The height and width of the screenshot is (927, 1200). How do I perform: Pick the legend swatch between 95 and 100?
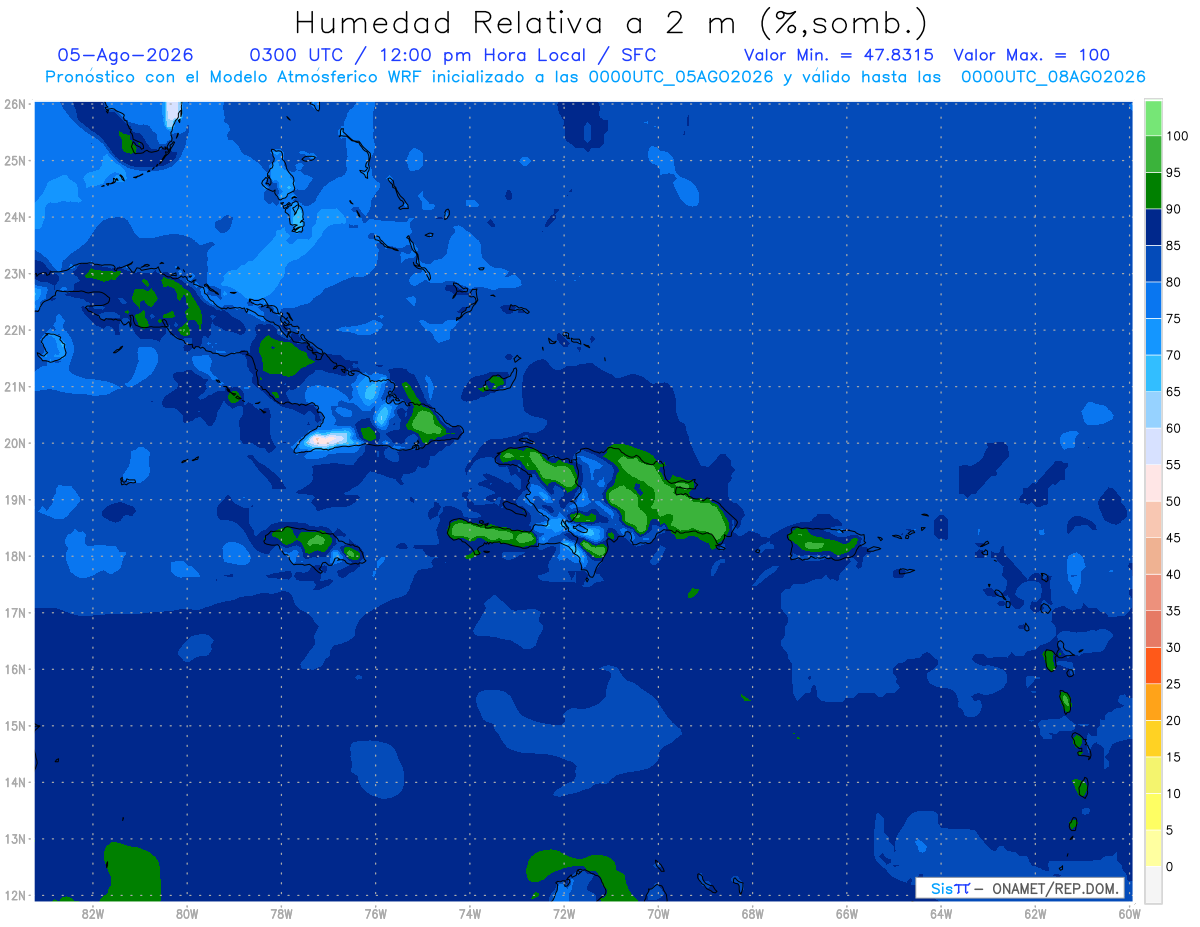tap(1153, 154)
